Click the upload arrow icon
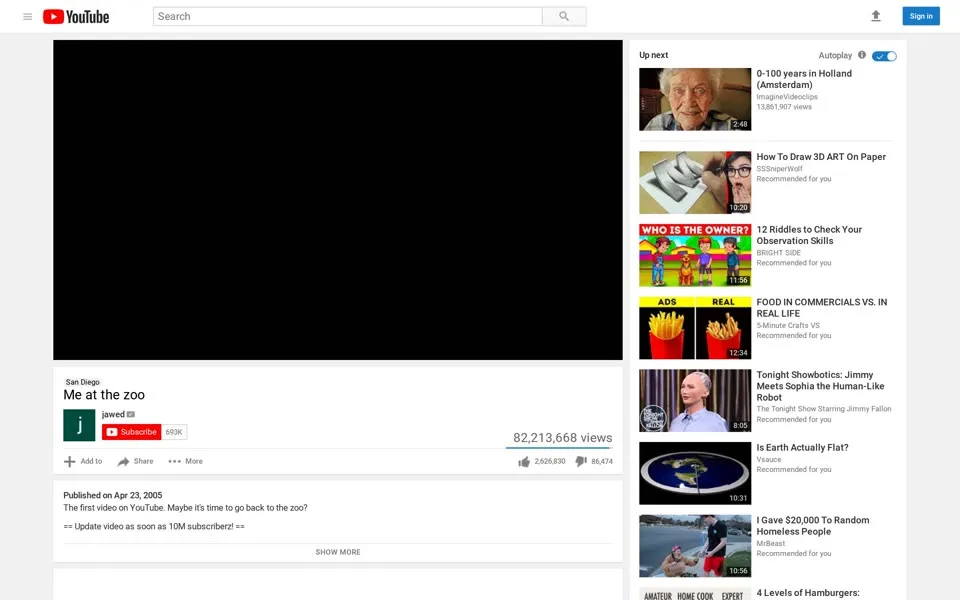The image size is (960, 600). tap(876, 17)
